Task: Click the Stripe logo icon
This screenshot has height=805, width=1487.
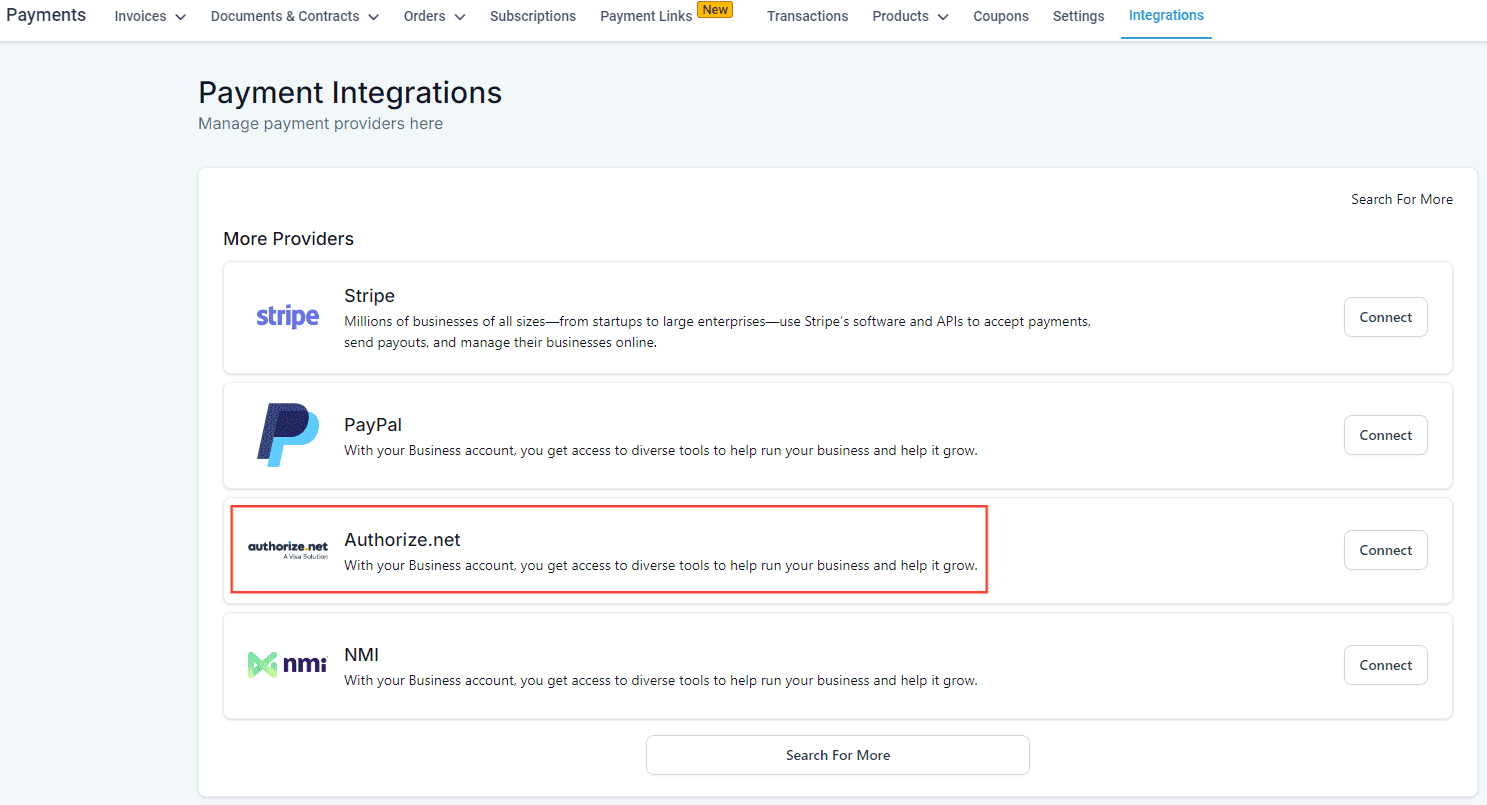Action: tap(287, 317)
